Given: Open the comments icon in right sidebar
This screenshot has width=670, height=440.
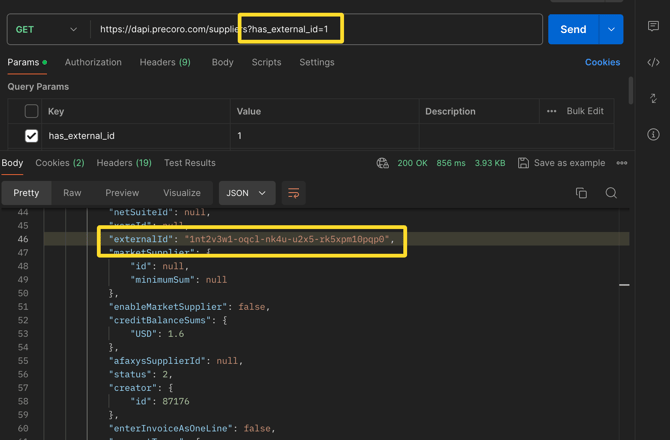Looking at the screenshot, I should click(x=653, y=27).
